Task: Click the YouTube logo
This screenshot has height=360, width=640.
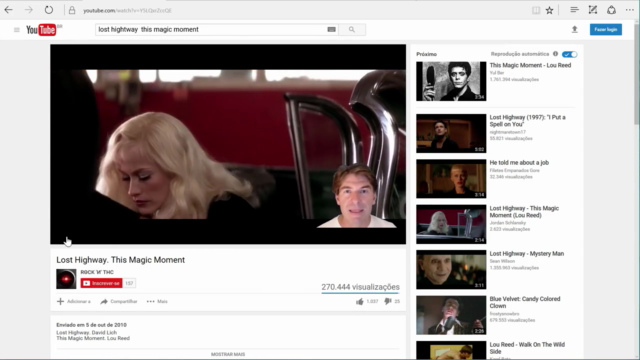Action: click(x=42, y=30)
